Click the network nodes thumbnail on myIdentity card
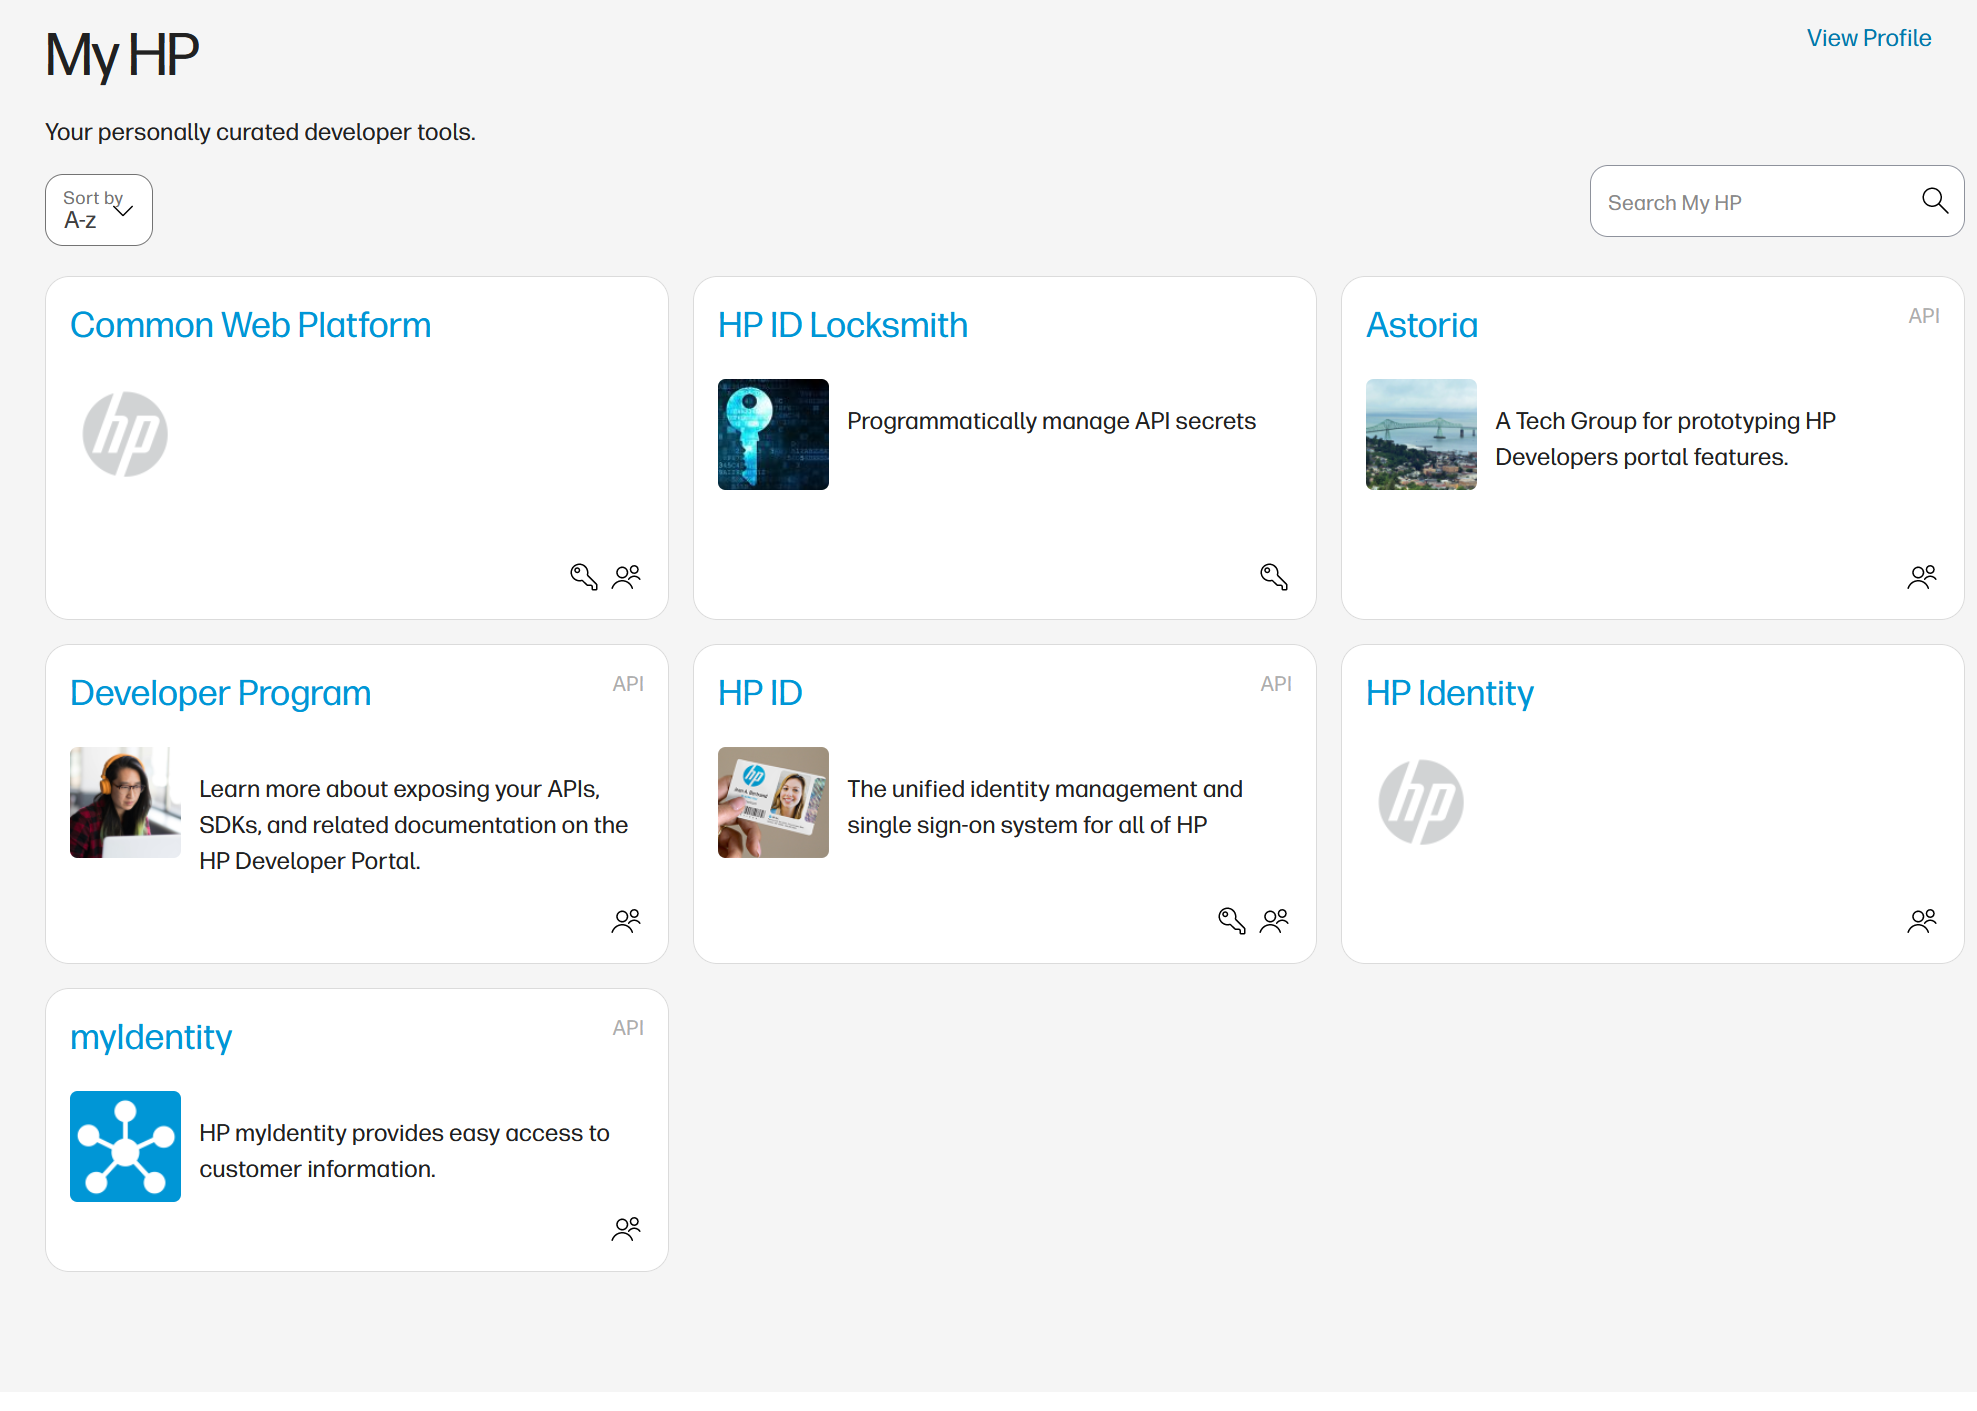This screenshot has height=1411, width=1977. [x=125, y=1146]
